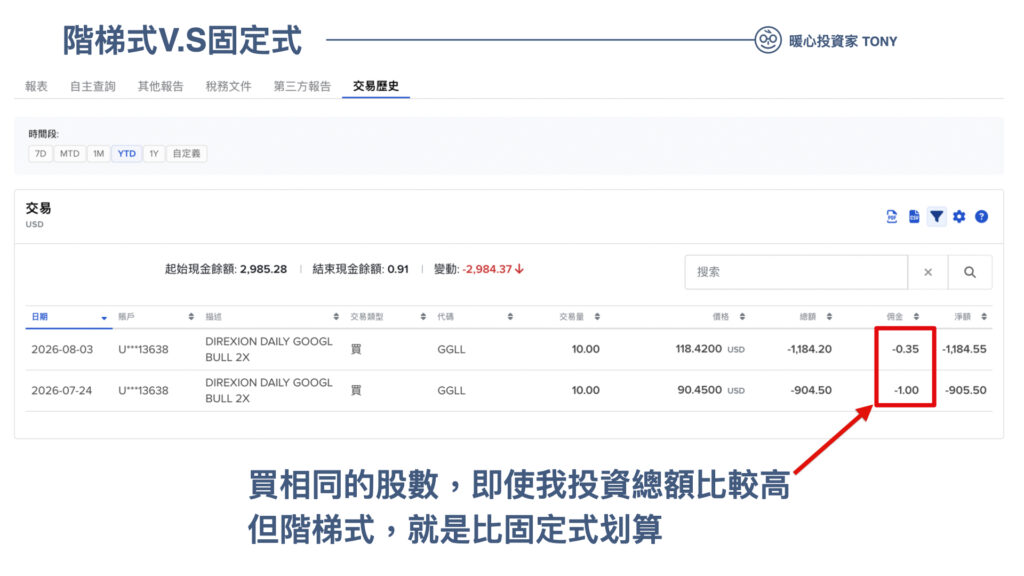Click GGLL code in 2026-08-03 row
This screenshot has width=1024, height=576.
click(x=451, y=349)
